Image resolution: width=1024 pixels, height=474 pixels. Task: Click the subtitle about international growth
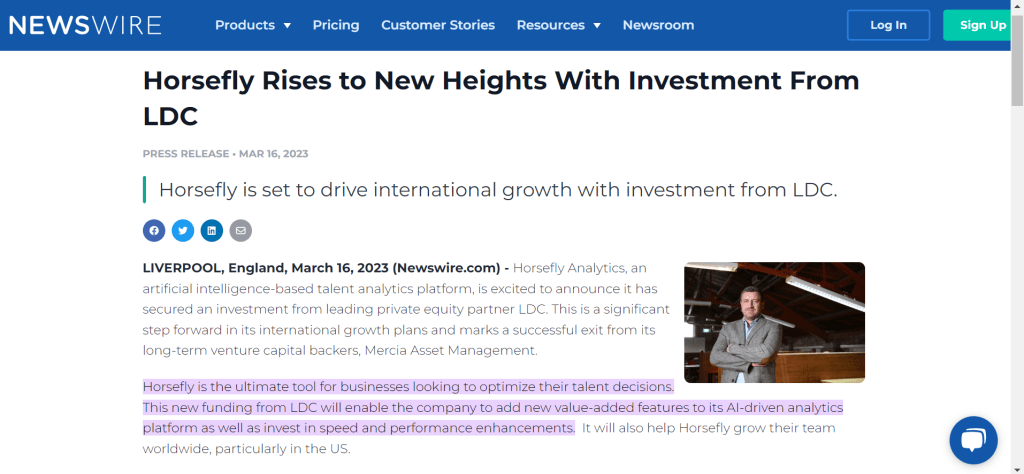(x=497, y=190)
